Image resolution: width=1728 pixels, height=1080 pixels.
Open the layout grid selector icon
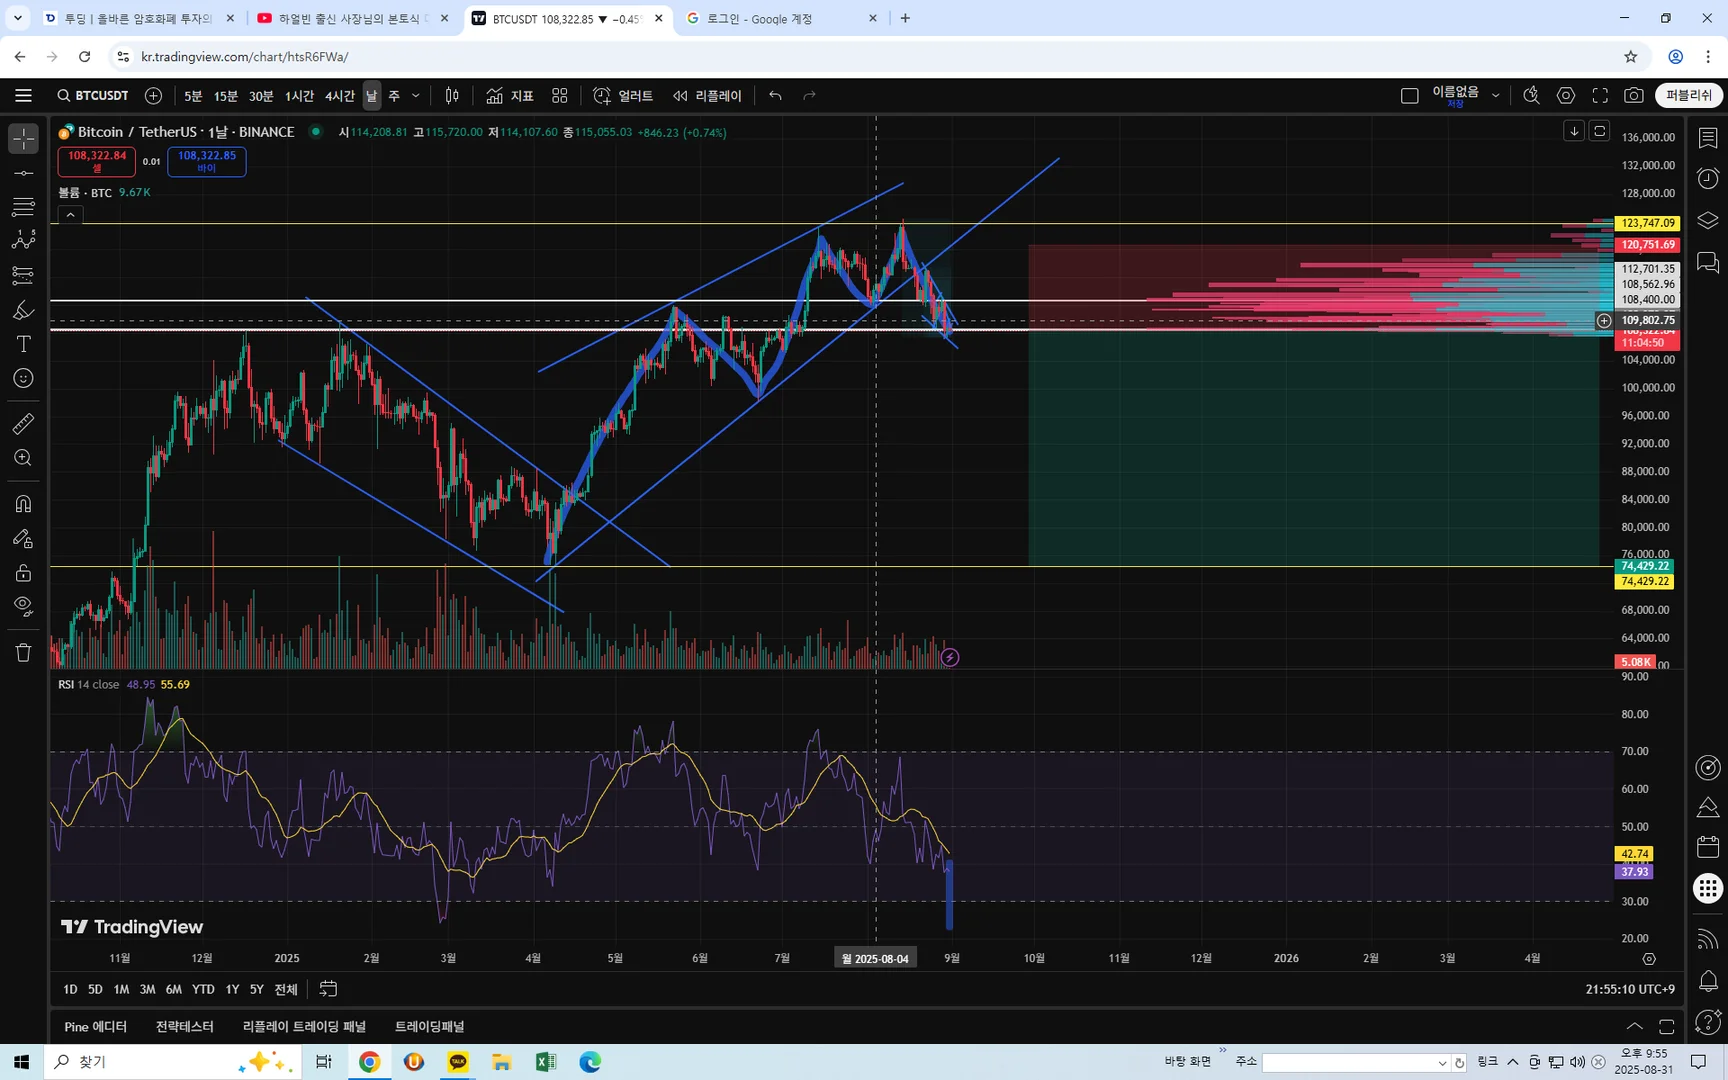[560, 95]
